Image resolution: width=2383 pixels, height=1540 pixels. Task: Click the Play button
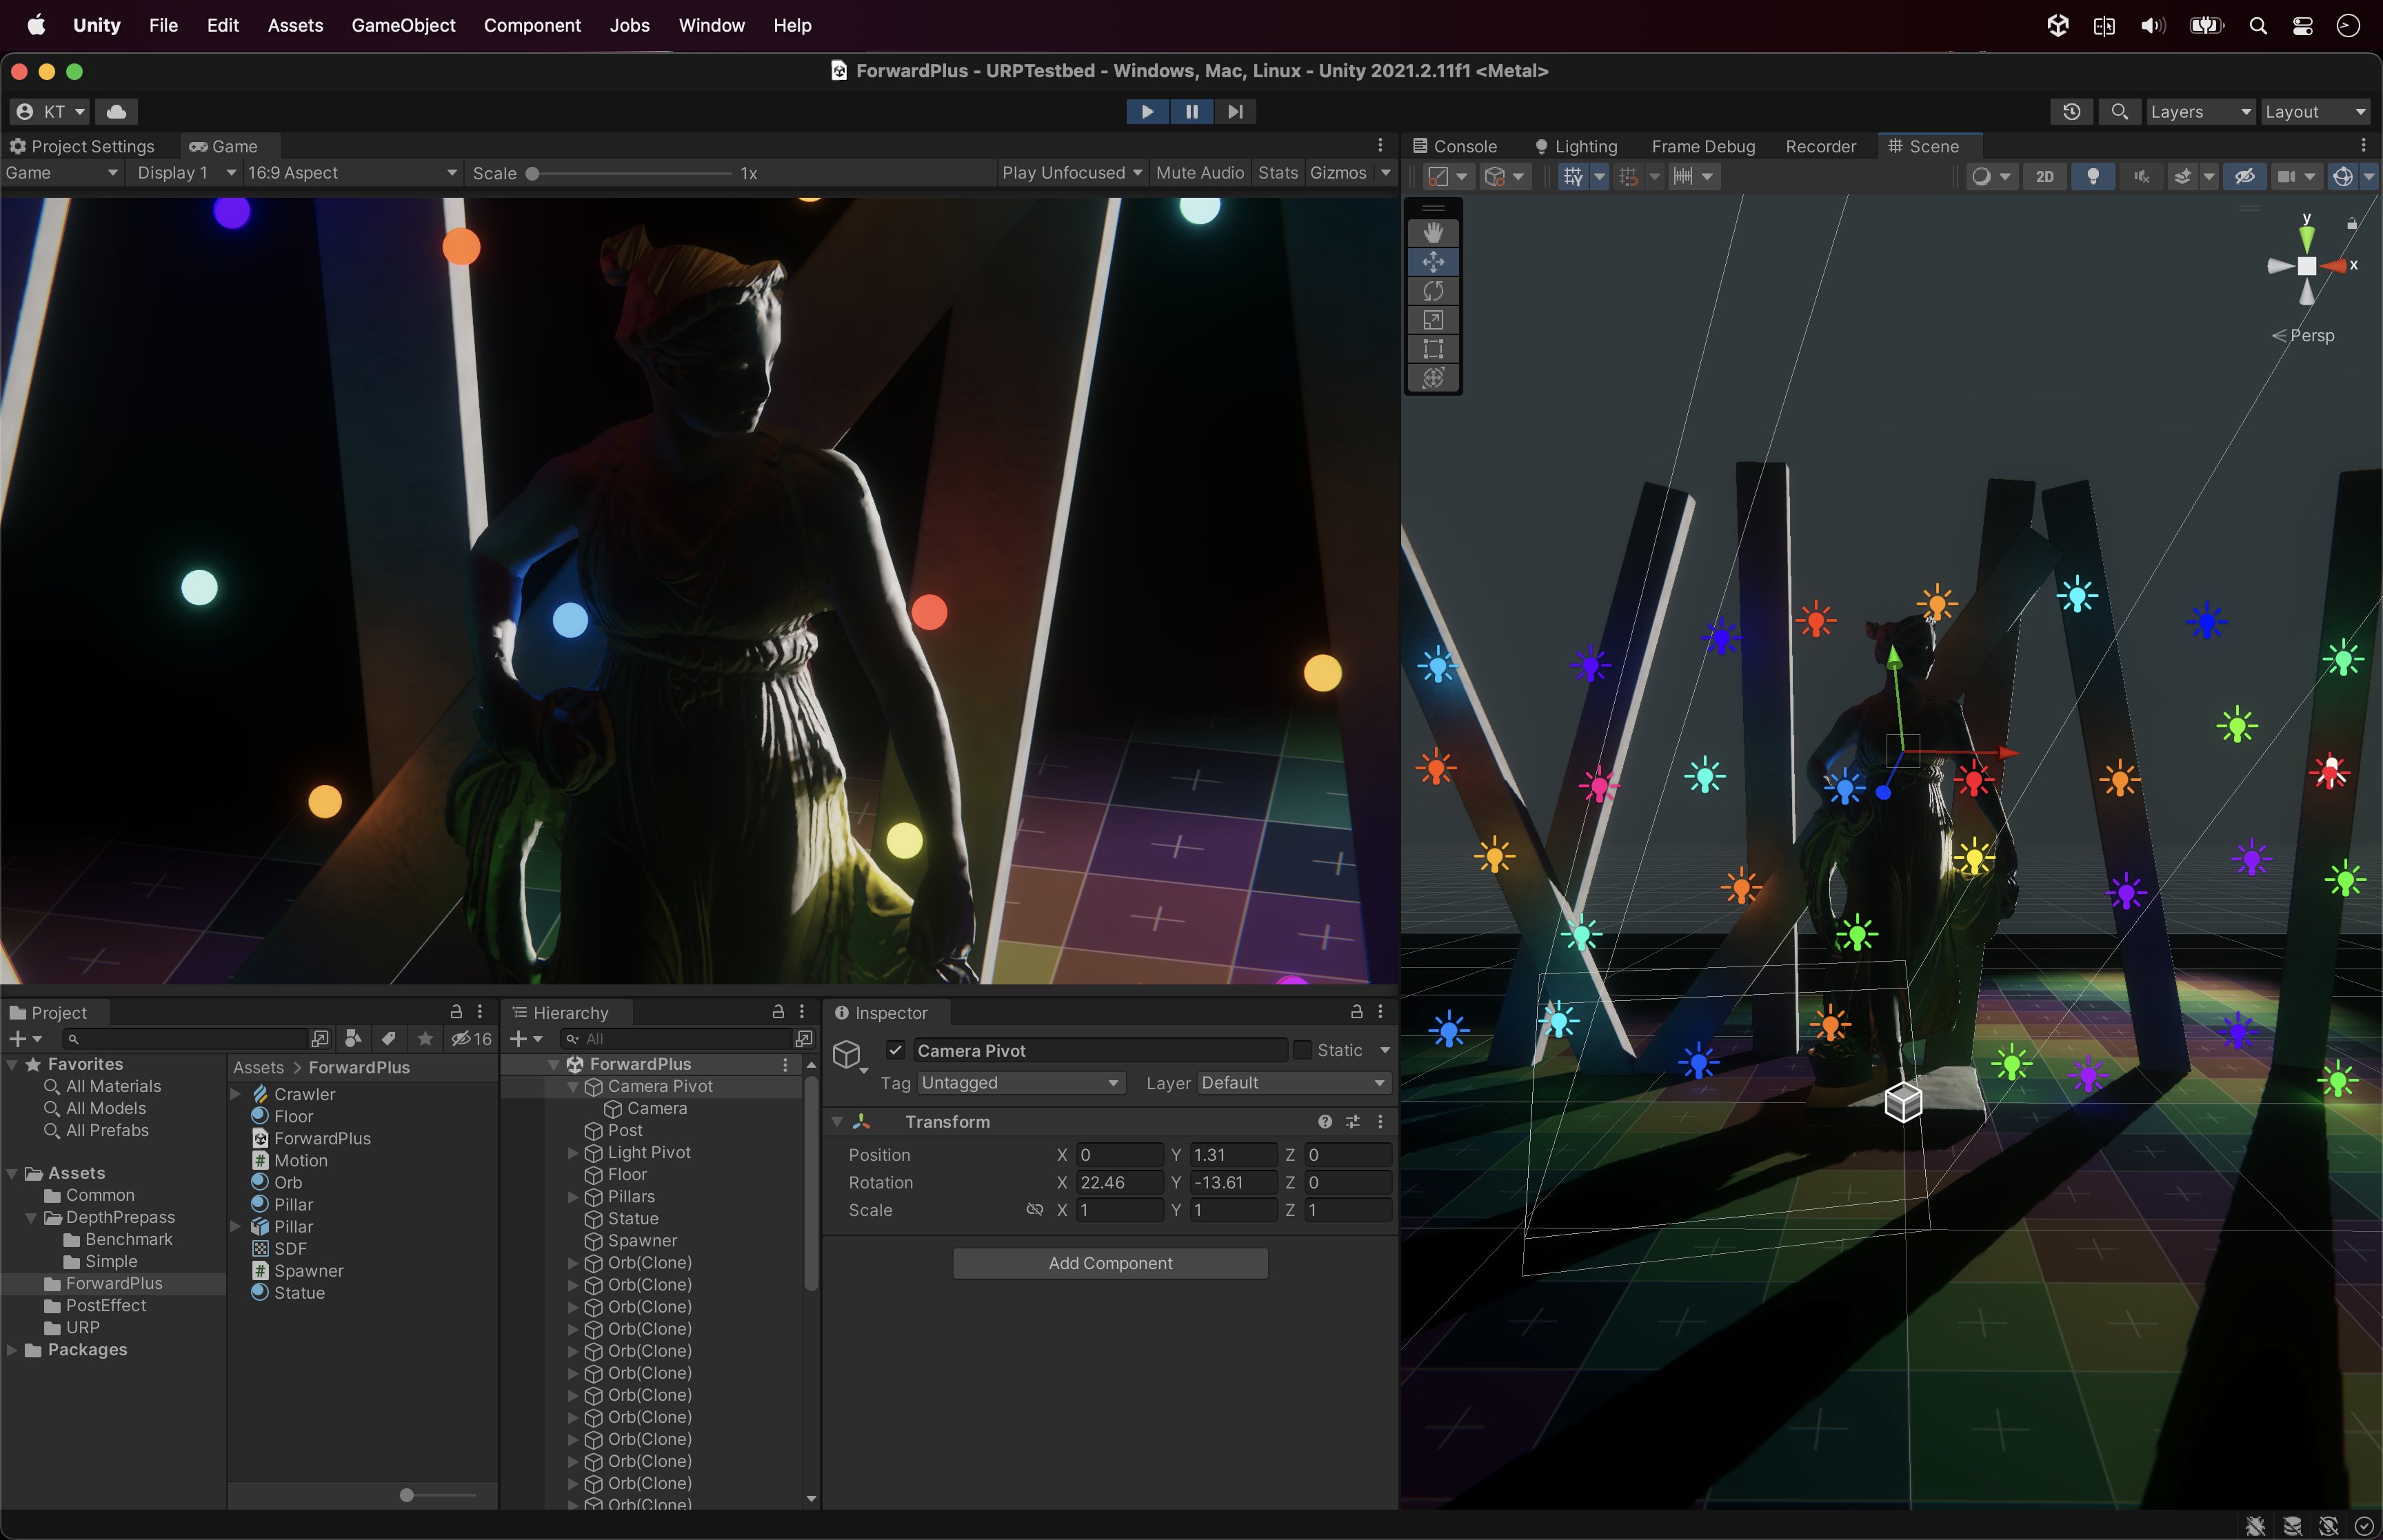pyautogui.click(x=1147, y=111)
